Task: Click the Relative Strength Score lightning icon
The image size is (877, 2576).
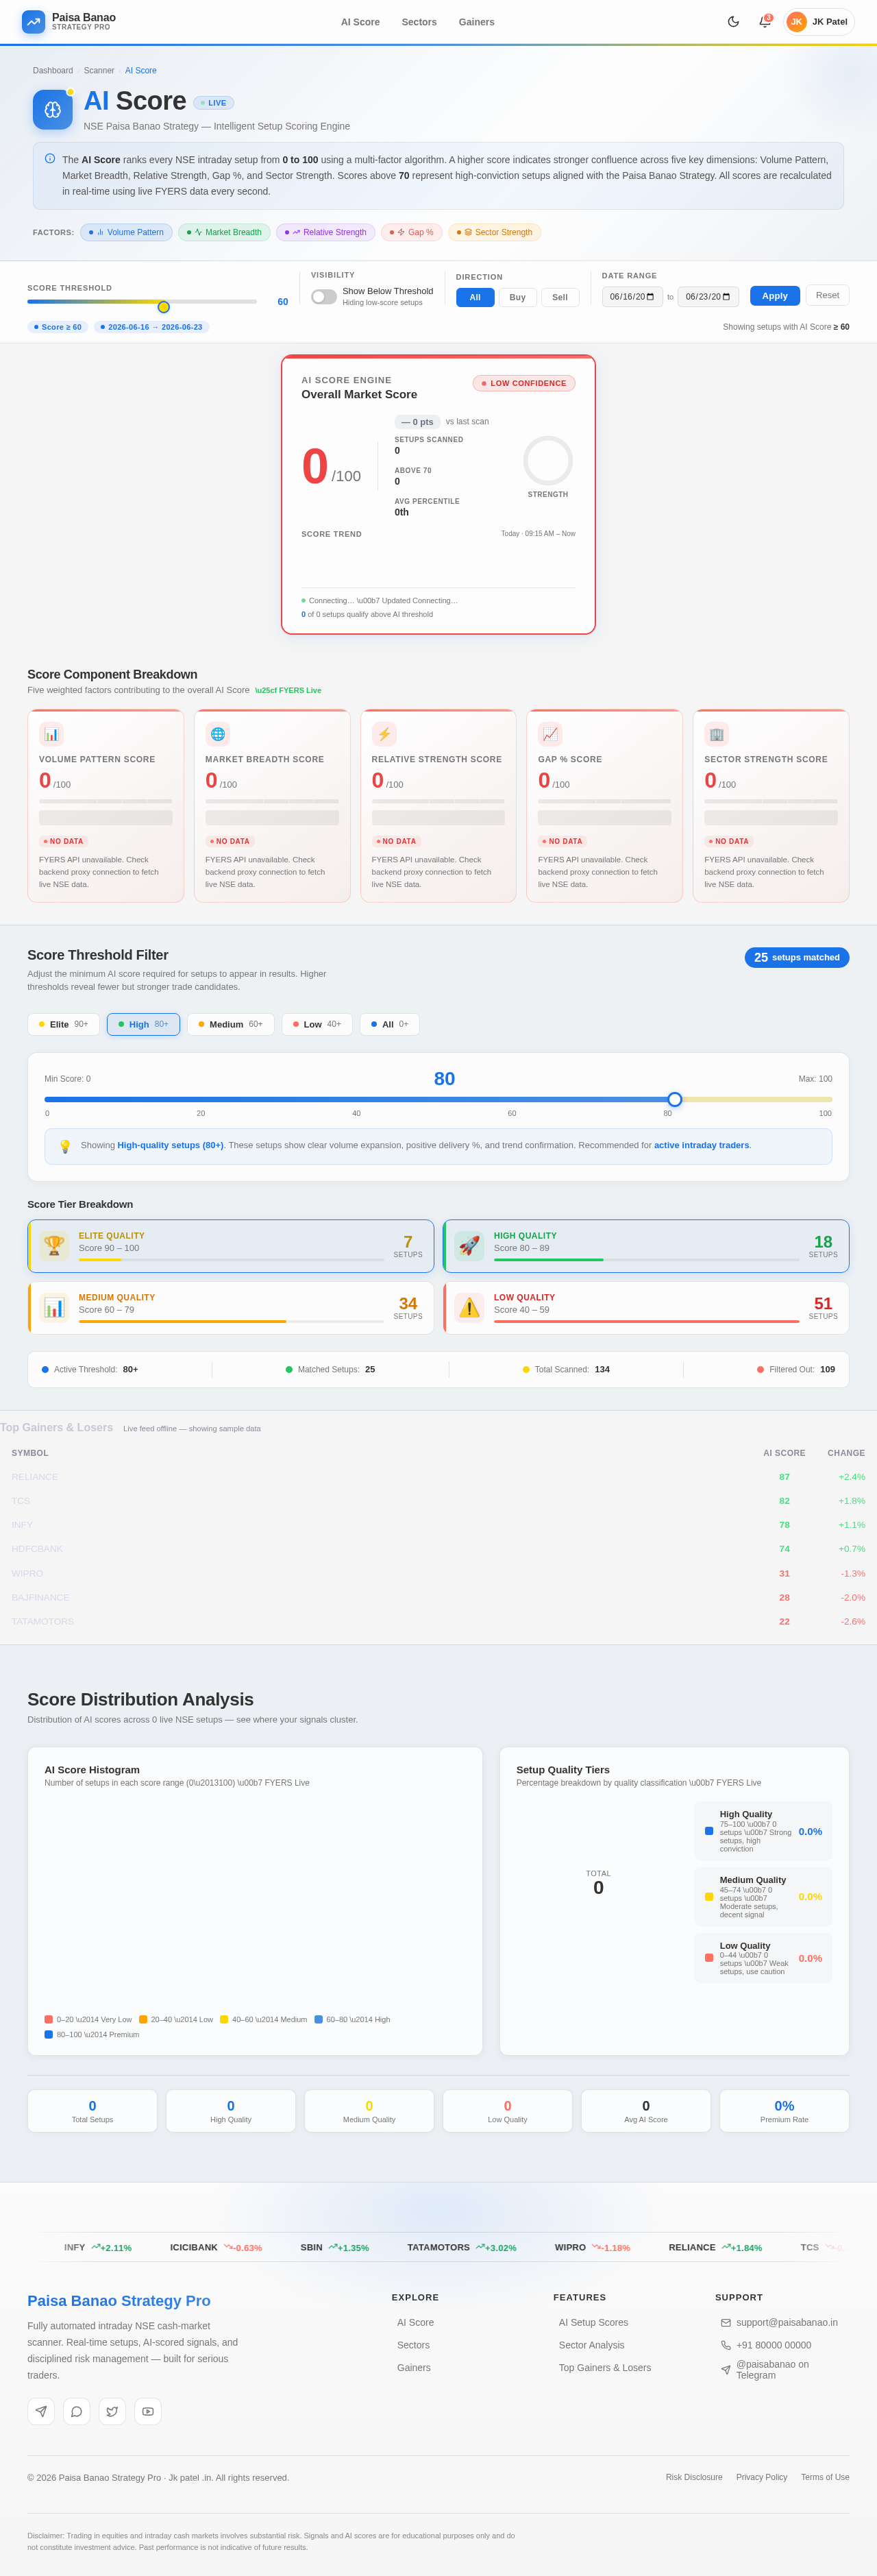Action: 384,734
